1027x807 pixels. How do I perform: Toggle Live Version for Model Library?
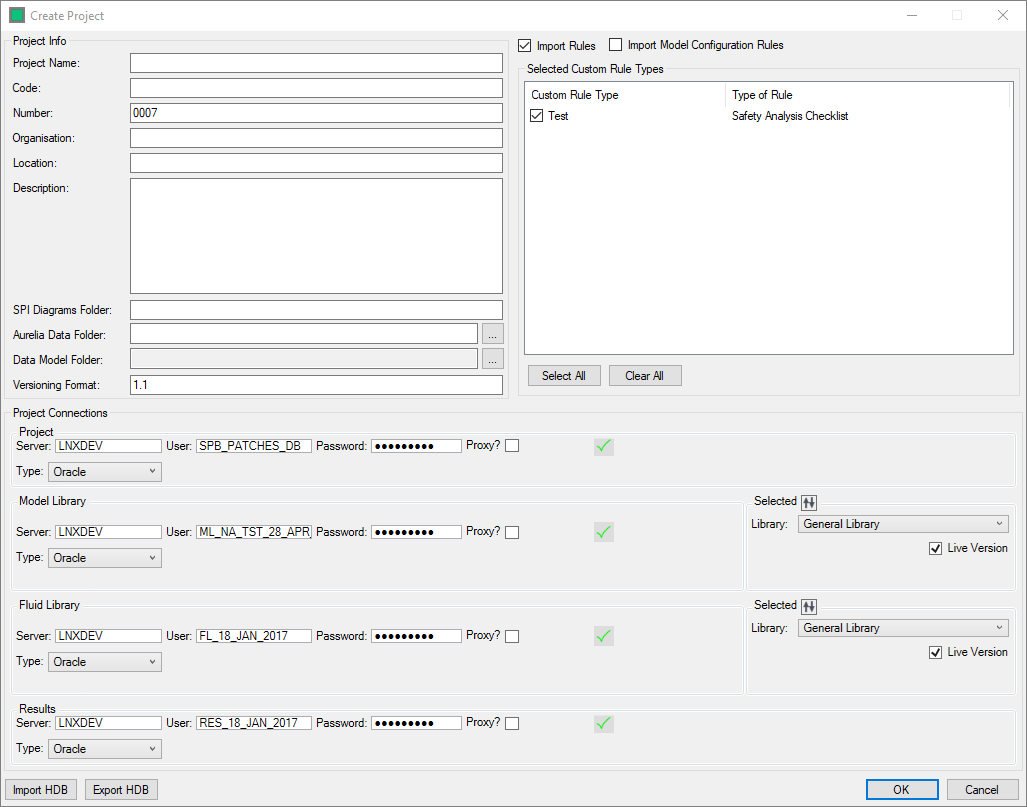[x=935, y=548]
